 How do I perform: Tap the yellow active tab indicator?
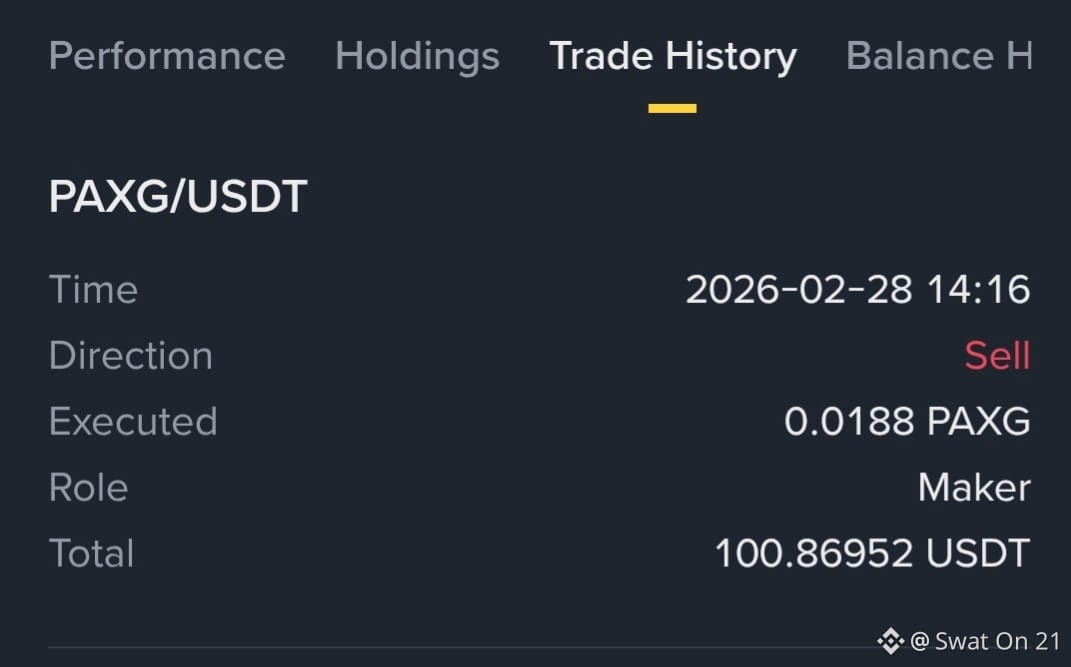(672, 109)
